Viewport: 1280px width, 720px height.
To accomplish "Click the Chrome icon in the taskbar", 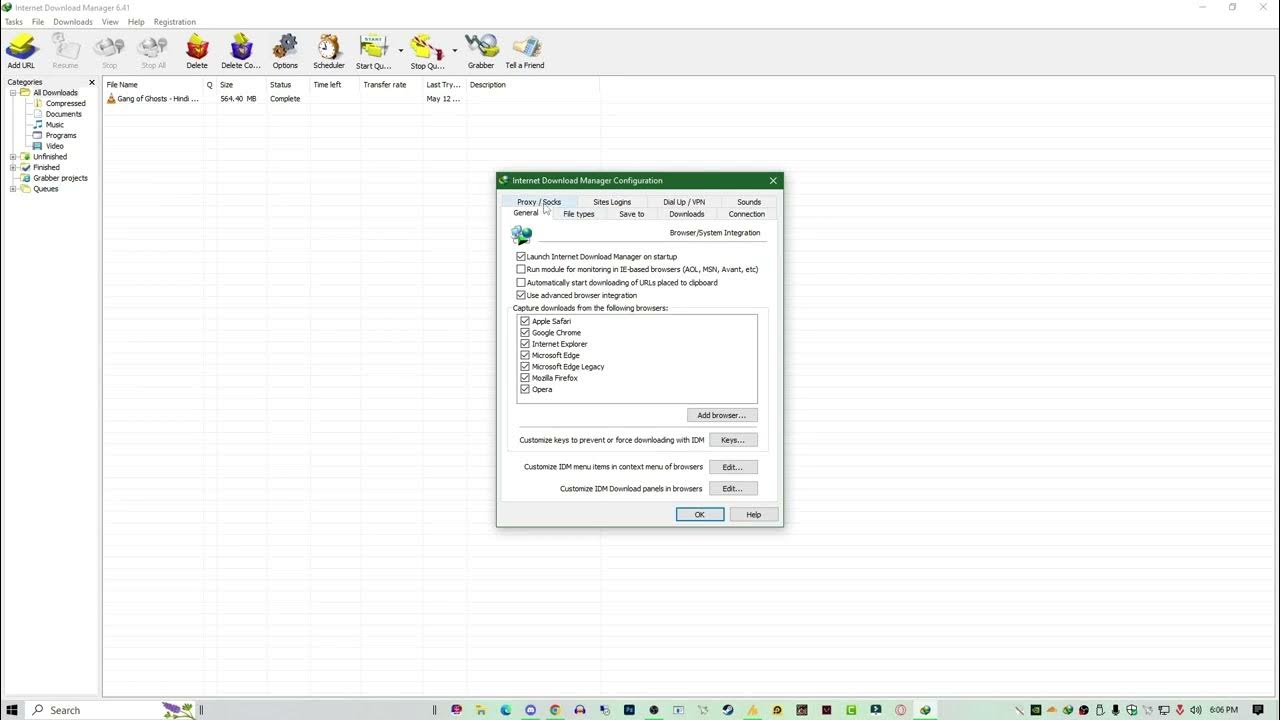I will click(x=554, y=710).
